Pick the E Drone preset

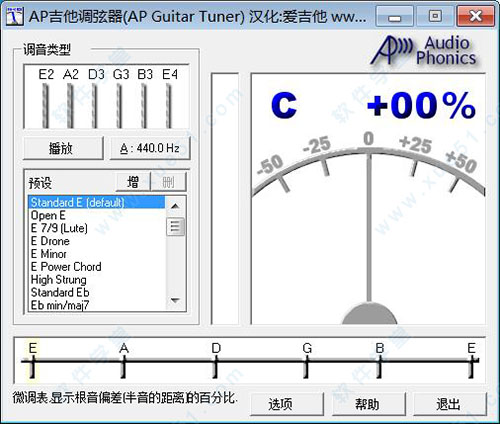click(x=97, y=241)
